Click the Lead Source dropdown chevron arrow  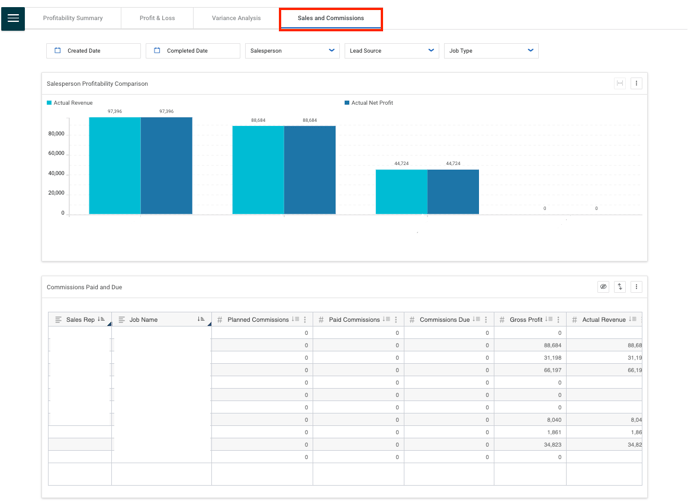click(431, 50)
